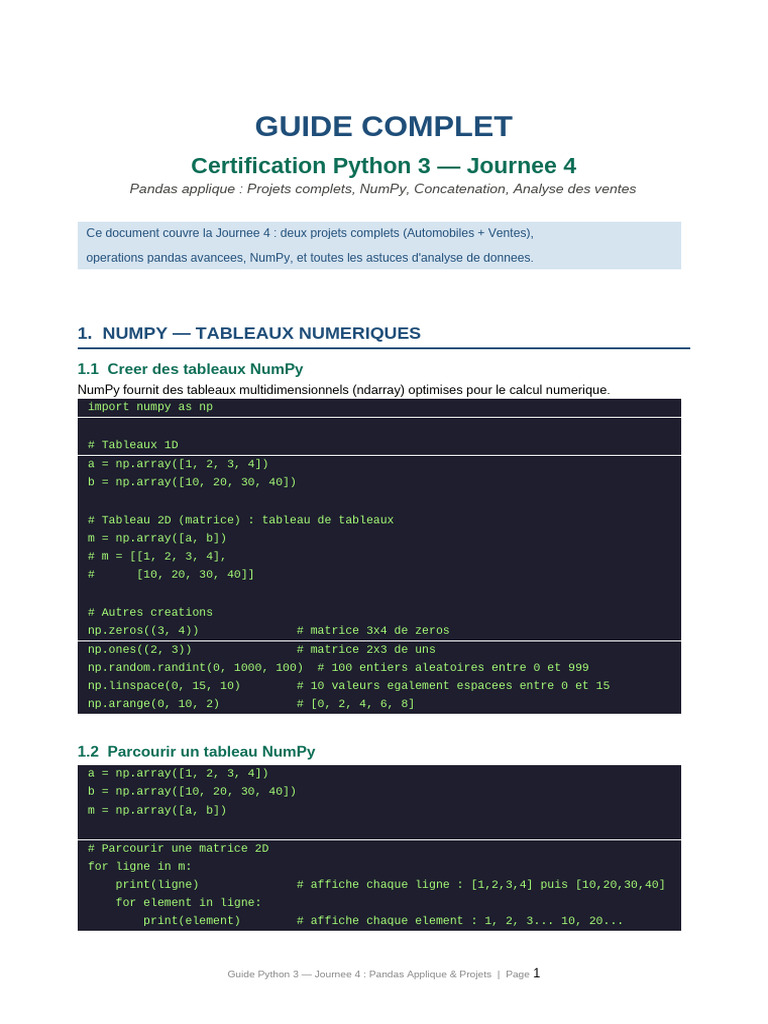Click the sentence 'NumPy fournit des tableaux multidimensionnels'

tap(344, 390)
